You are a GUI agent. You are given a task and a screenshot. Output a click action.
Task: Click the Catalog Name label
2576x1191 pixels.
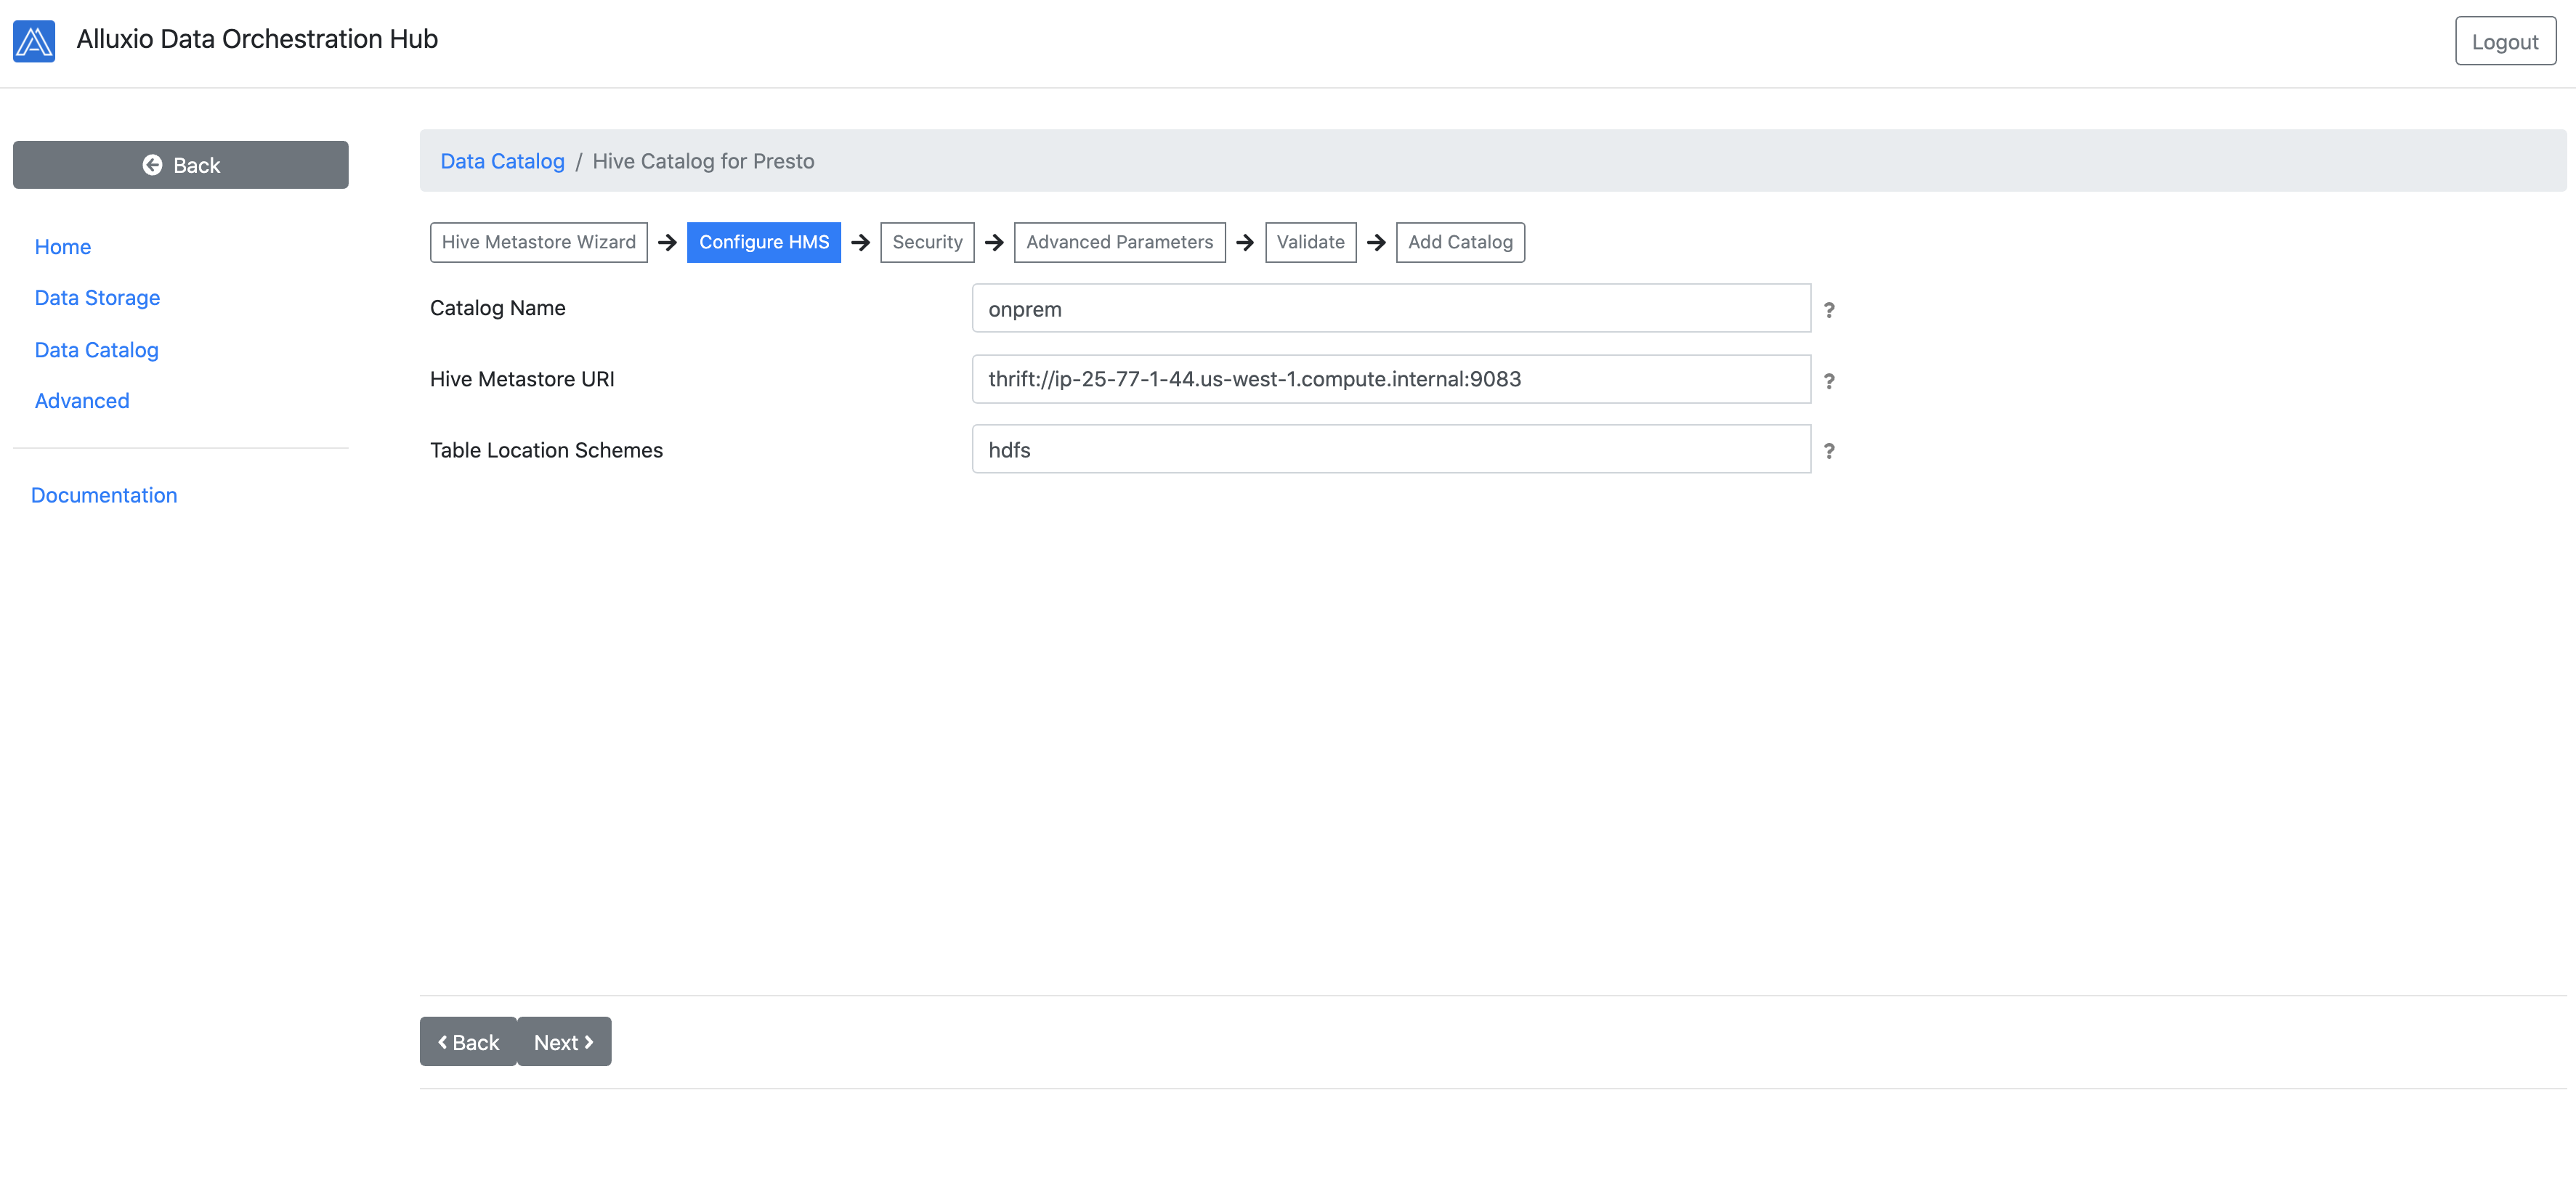498,308
